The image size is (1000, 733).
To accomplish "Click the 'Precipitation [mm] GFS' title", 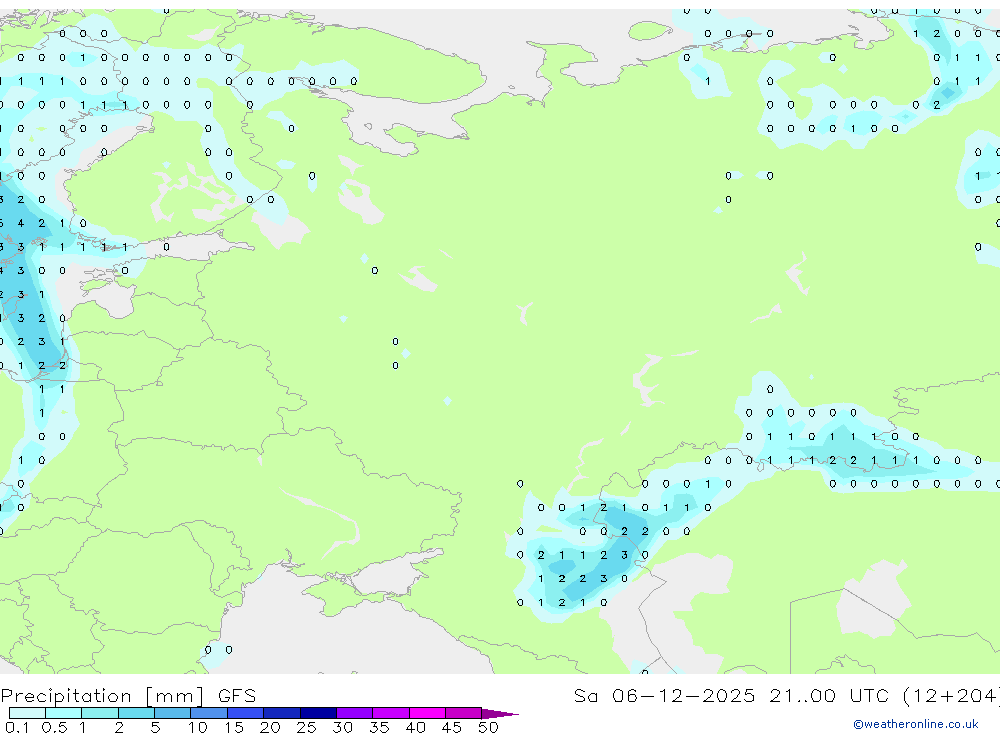I will coord(128,696).
